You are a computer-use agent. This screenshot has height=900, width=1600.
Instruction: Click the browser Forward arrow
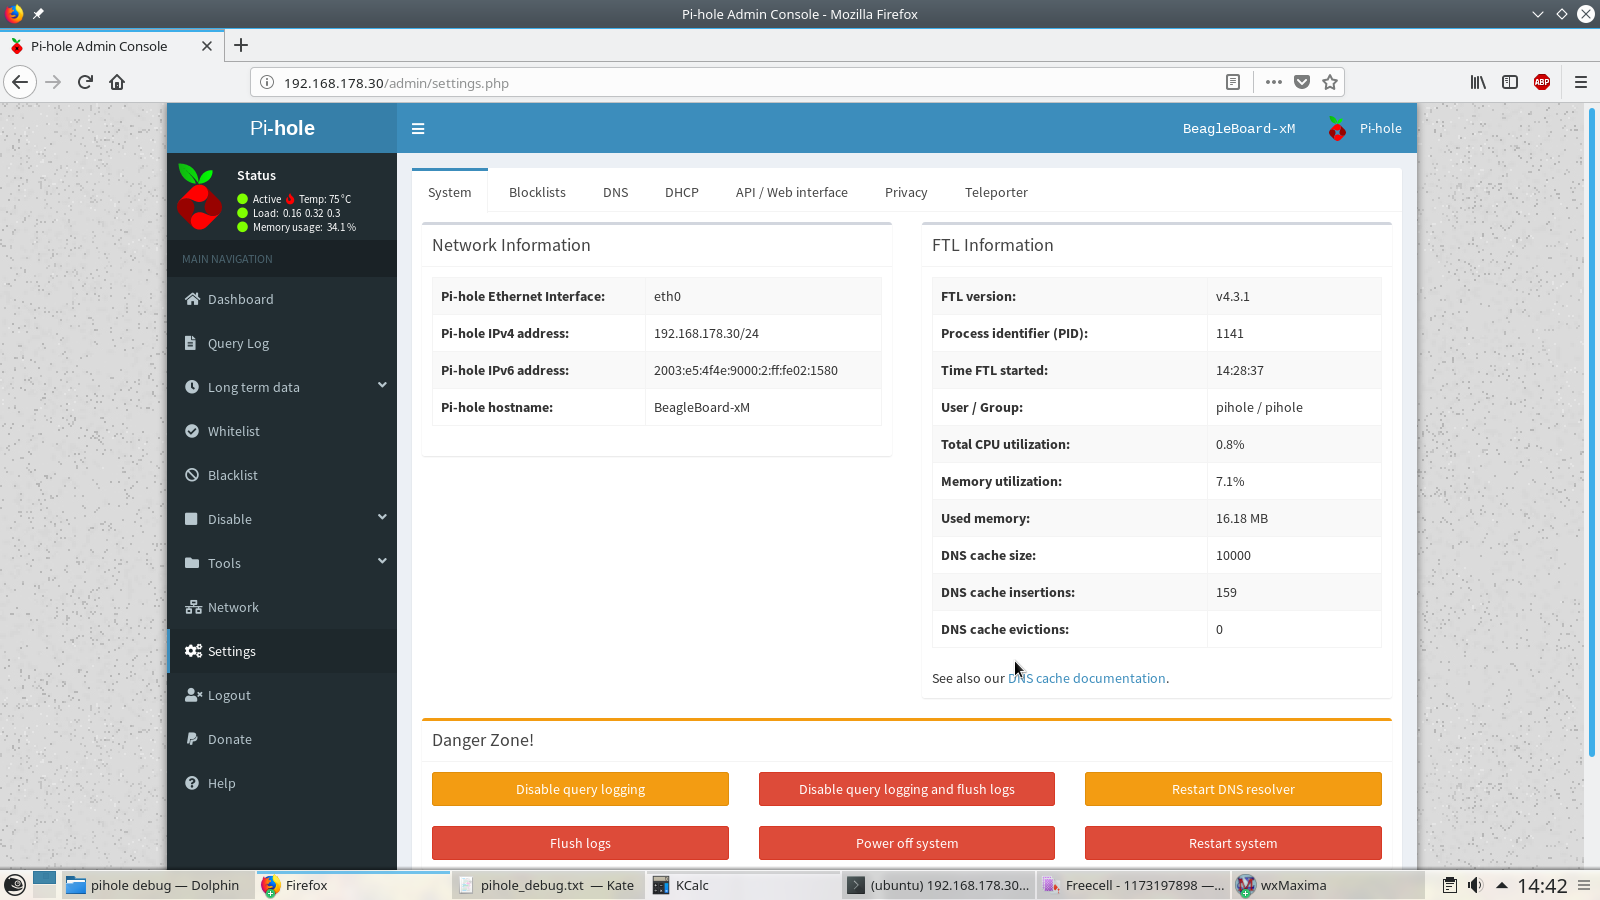54,82
